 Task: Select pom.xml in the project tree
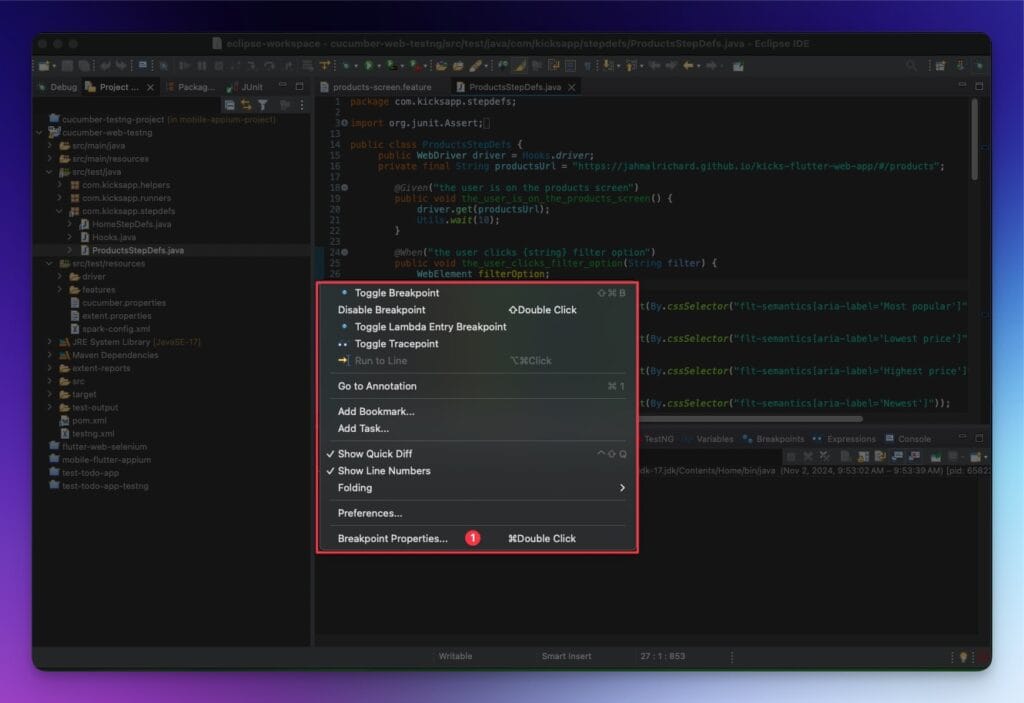pyautogui.click(x=89, y=420)
